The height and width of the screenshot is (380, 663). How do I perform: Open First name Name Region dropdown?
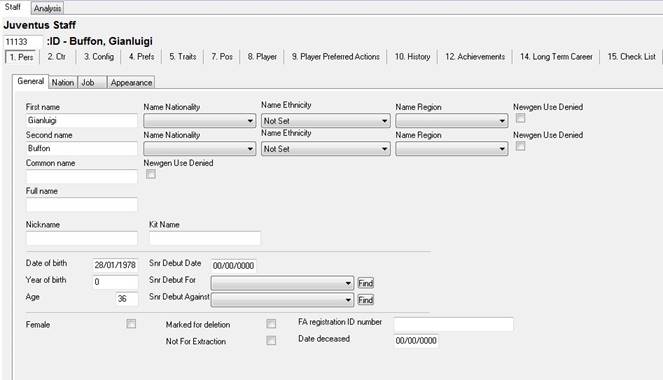[452, 121]
